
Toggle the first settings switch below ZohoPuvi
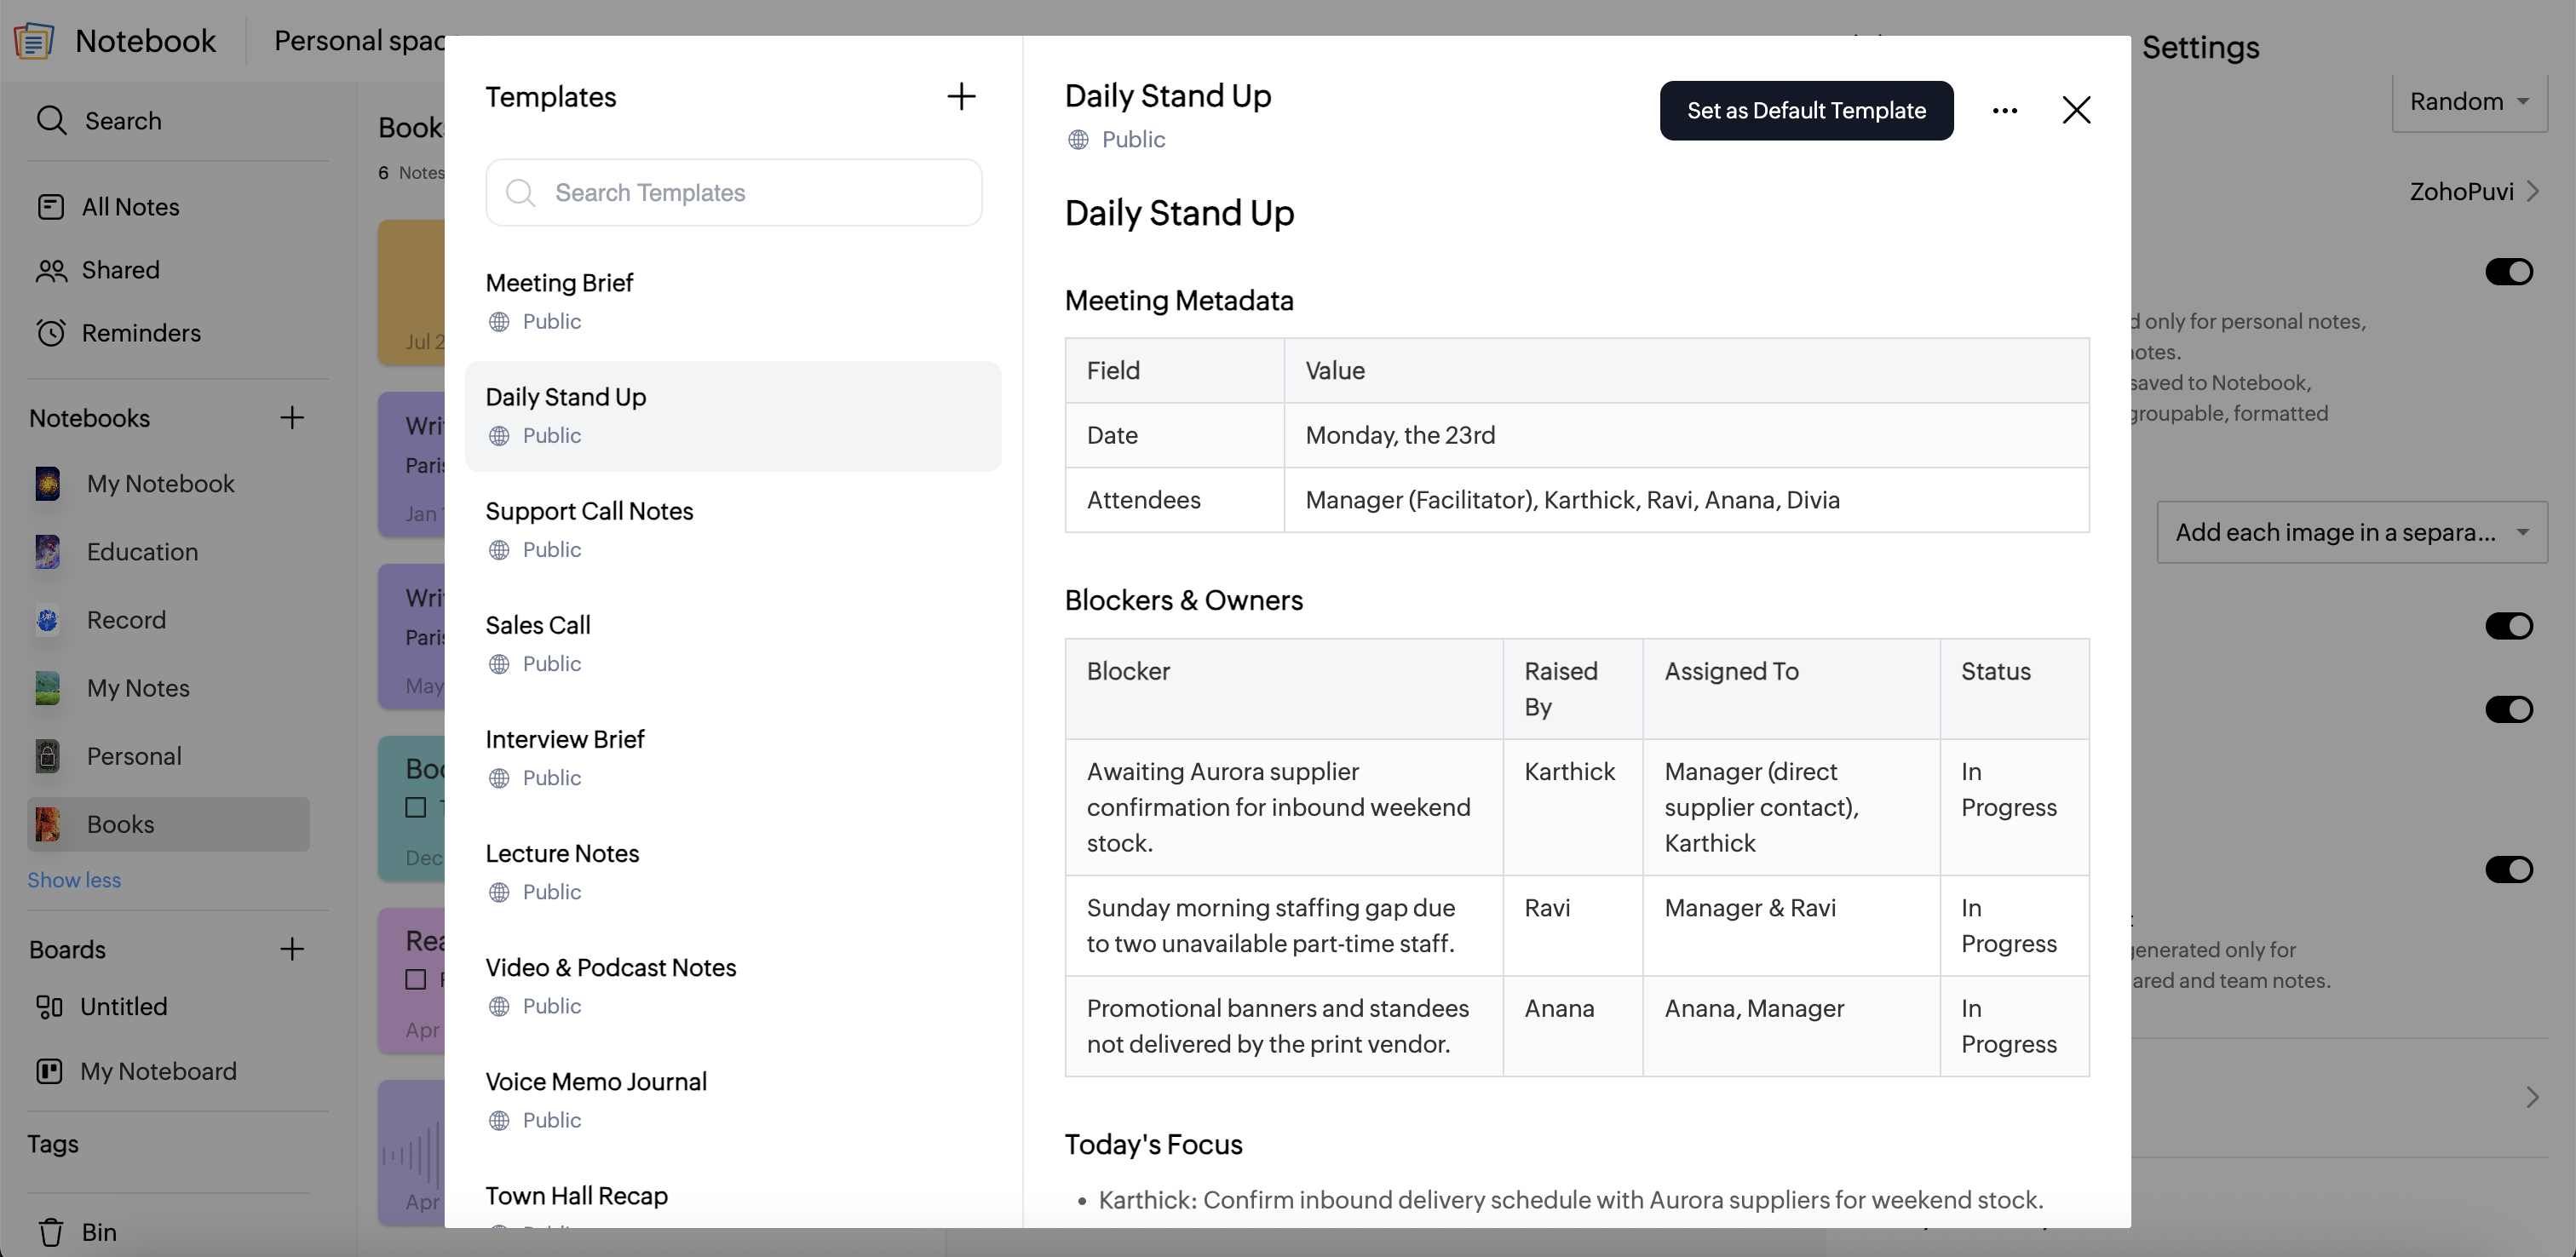click(2509, 272)
